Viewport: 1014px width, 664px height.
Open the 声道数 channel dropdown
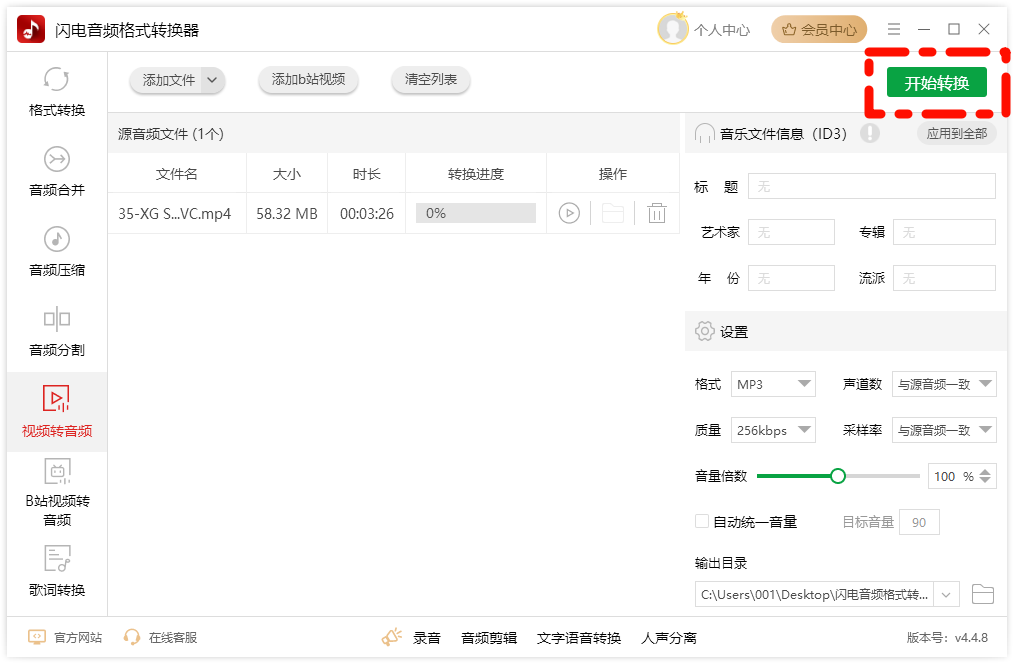(944, 384)
